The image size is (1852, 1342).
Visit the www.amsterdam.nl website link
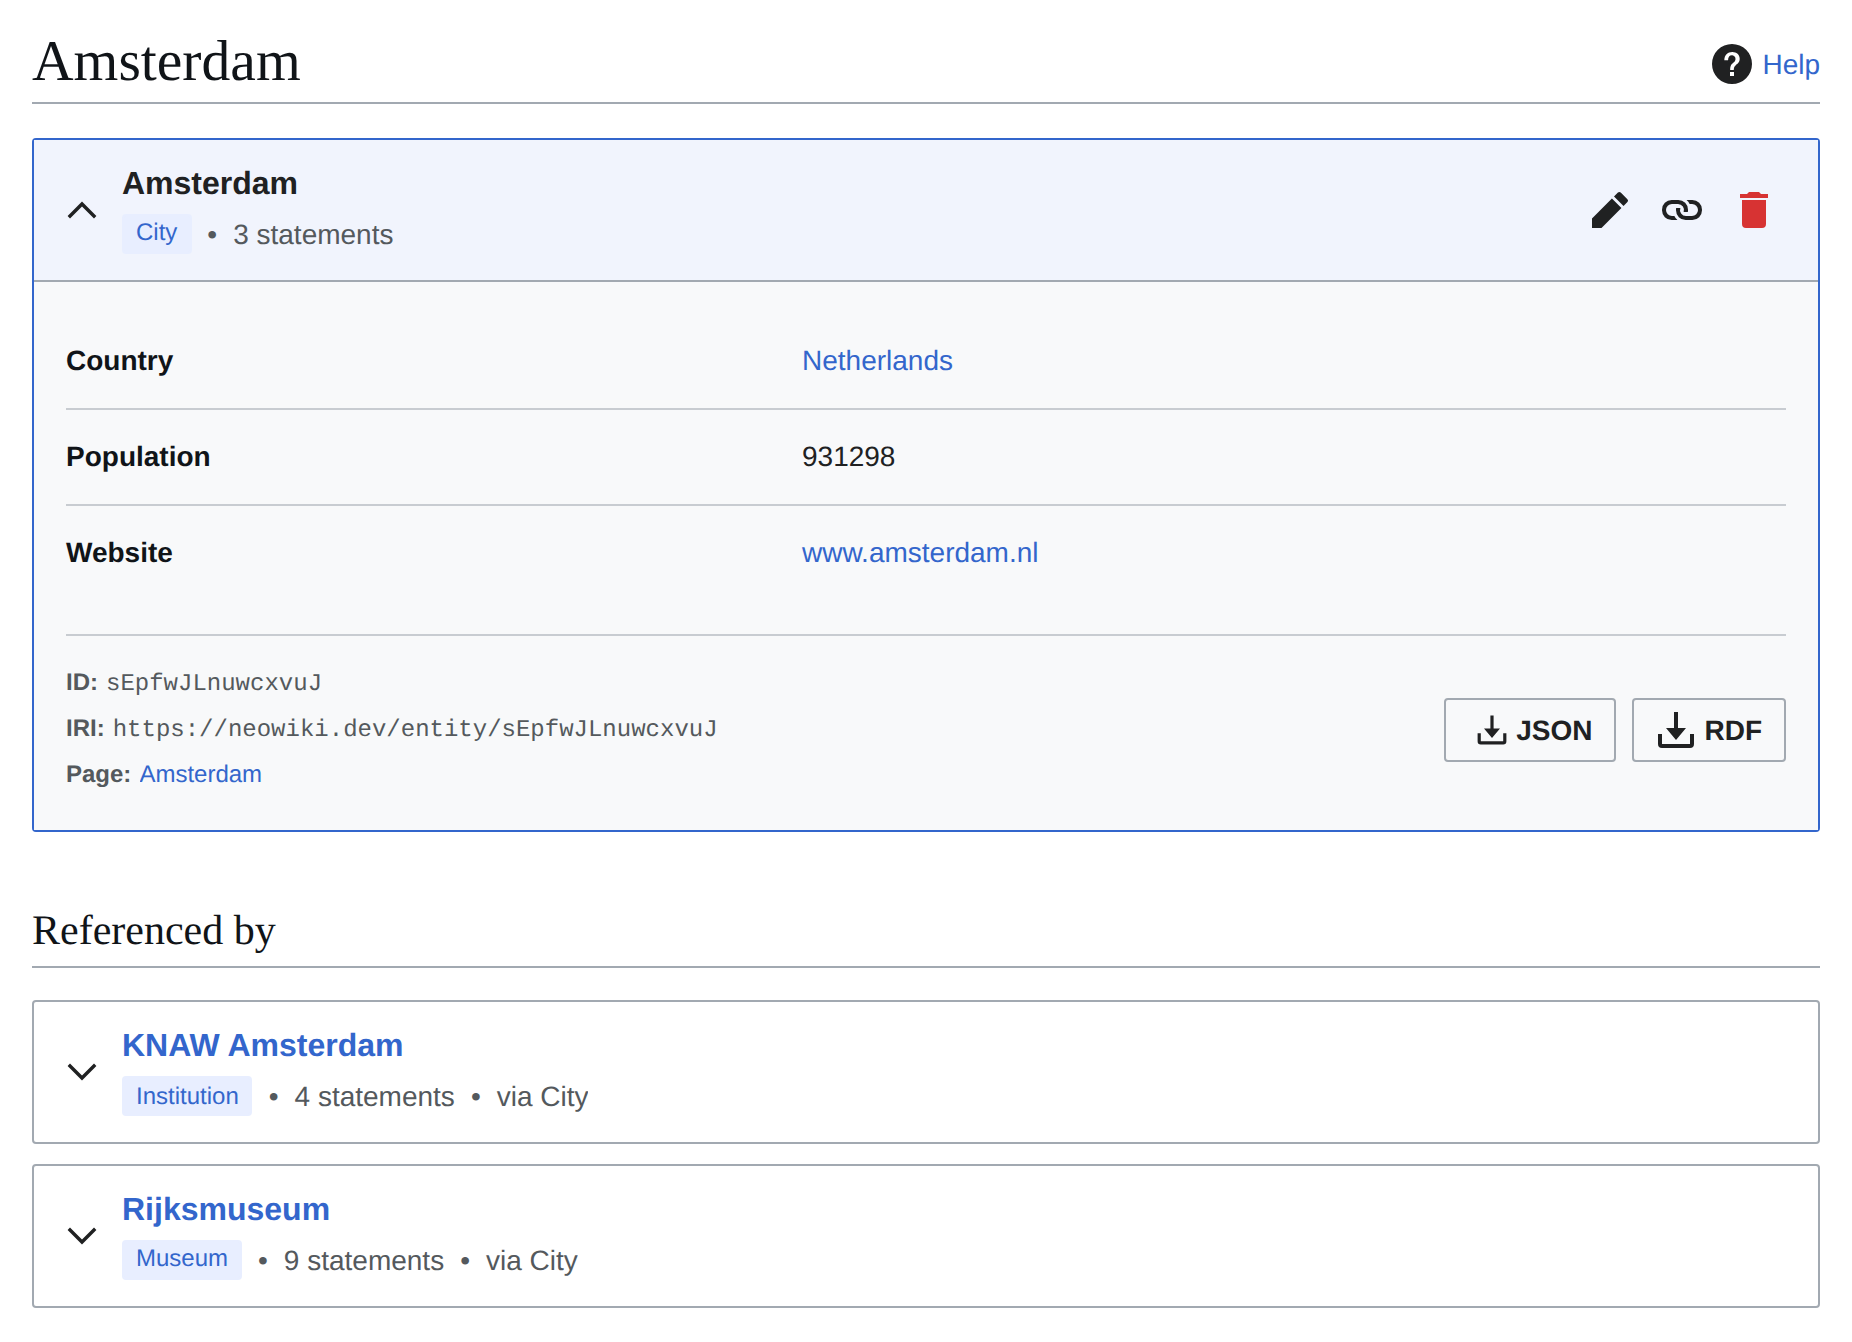(920, 553)
